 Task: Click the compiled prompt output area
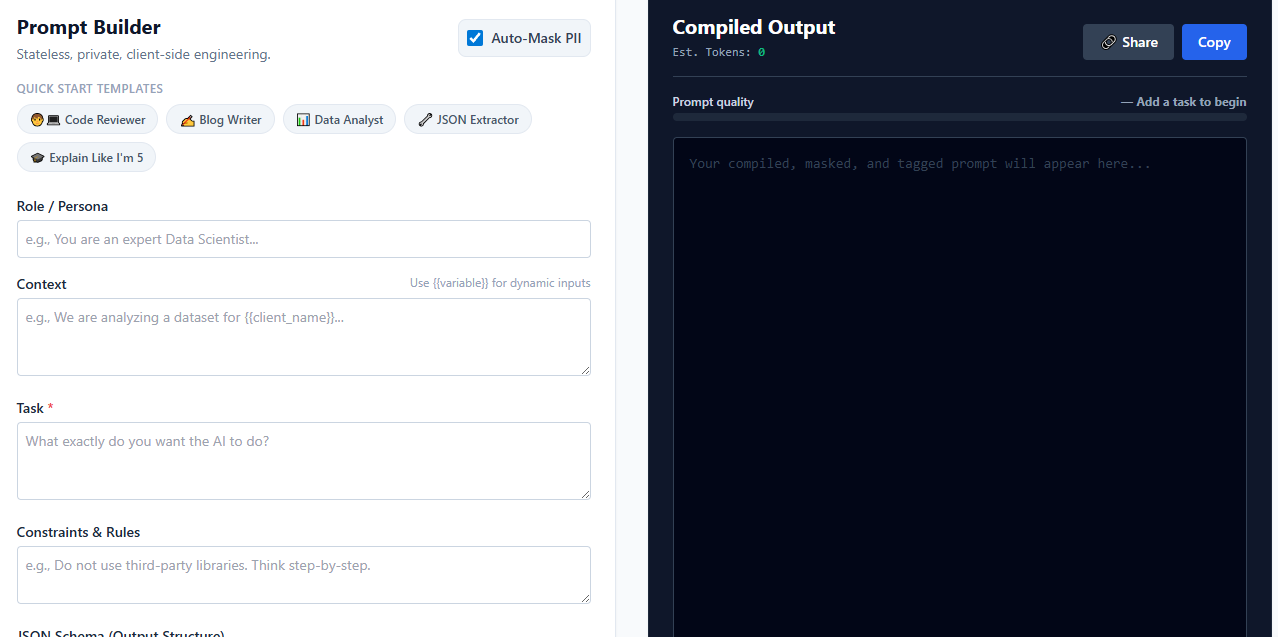(x=960, y=387)
